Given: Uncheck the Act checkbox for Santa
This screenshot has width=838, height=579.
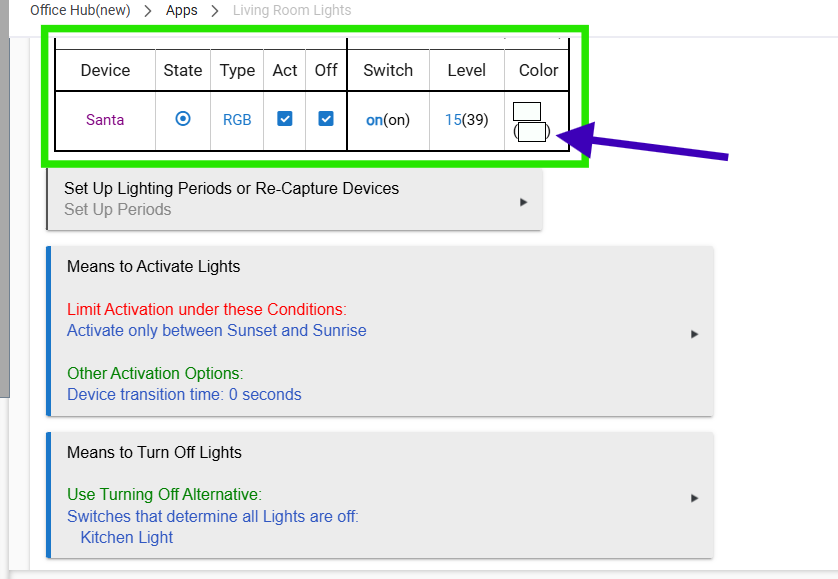Looking at the screenshot, I should tap(285, 119).
